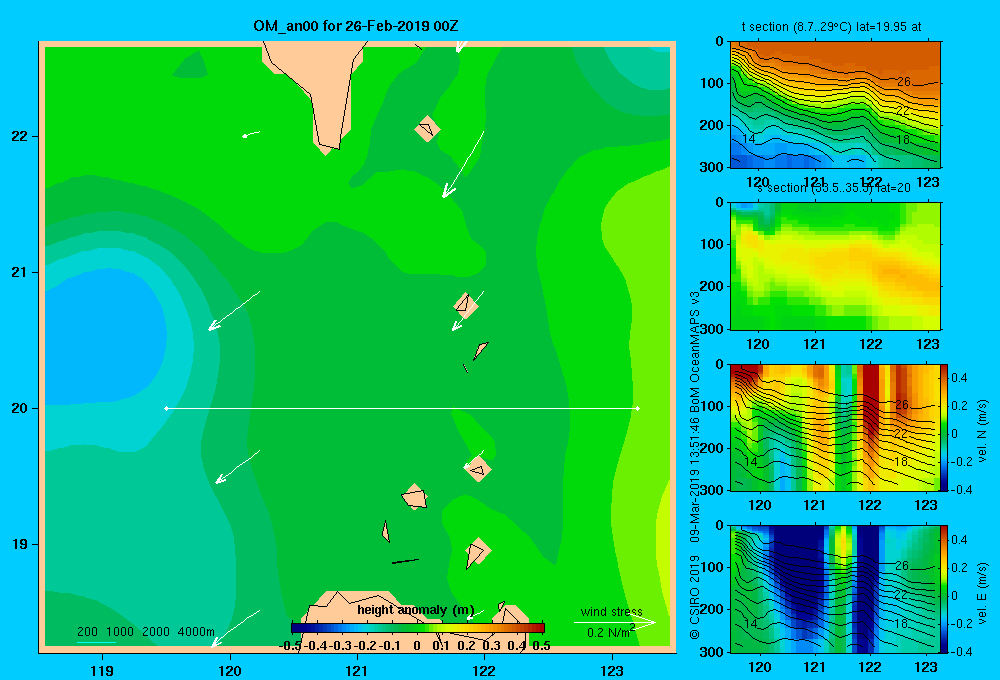This screenshot has height=680, width=1000.
Task: Click the '14' isotherm label in temperature section
Action: point(749,138)
